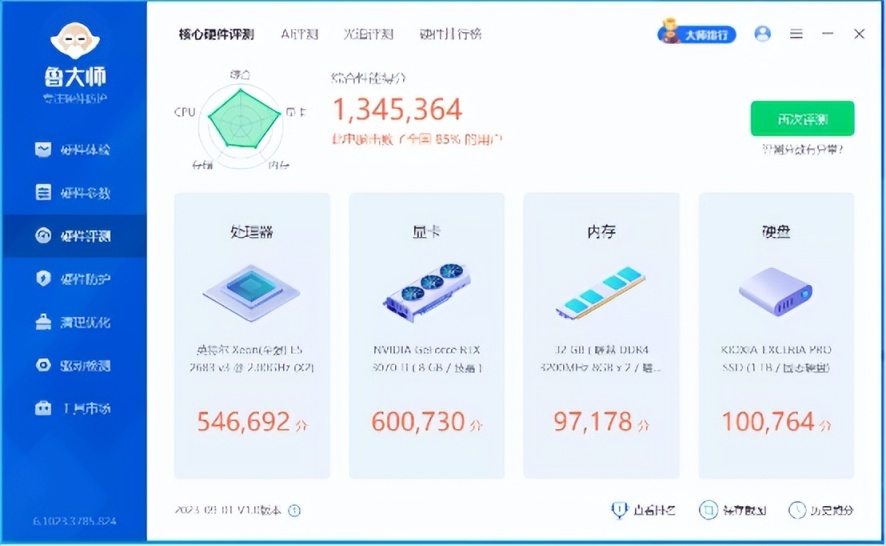The height and width of the screenshot is (546, 886).
Task: Click the version info circle icon
Action: pyautogui.click(x=294, y=510)
